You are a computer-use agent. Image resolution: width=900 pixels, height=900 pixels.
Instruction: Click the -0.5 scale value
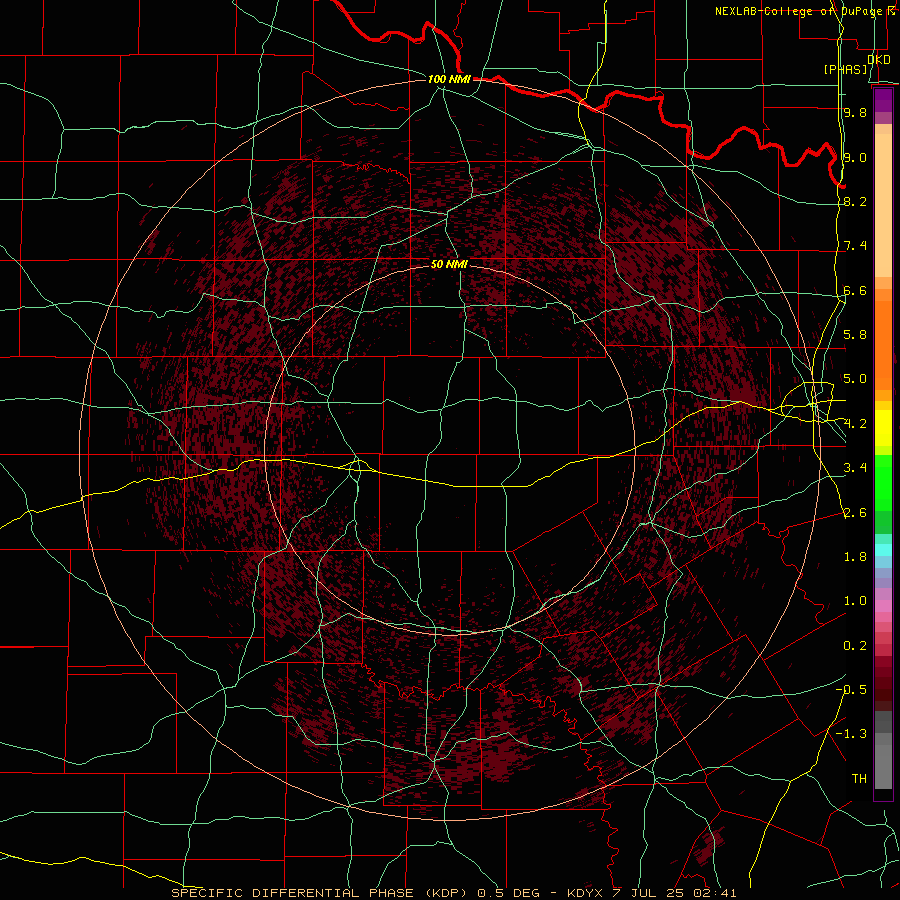pos(851,690)
